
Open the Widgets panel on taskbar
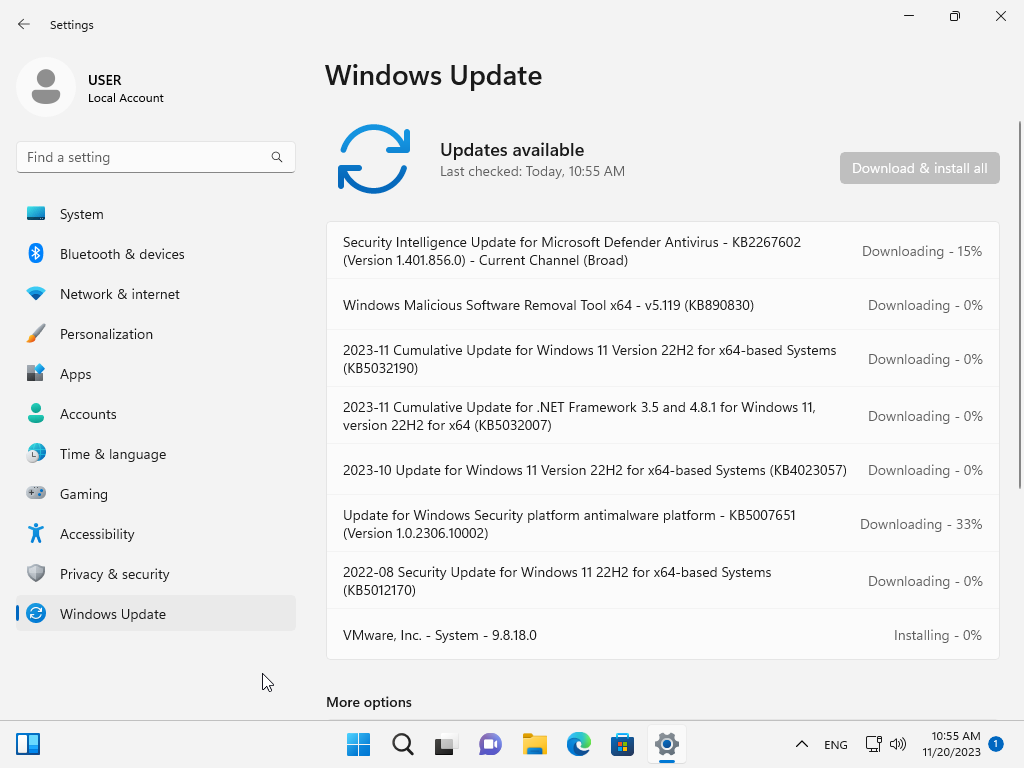pyautogui.click(x=28, y=744)
